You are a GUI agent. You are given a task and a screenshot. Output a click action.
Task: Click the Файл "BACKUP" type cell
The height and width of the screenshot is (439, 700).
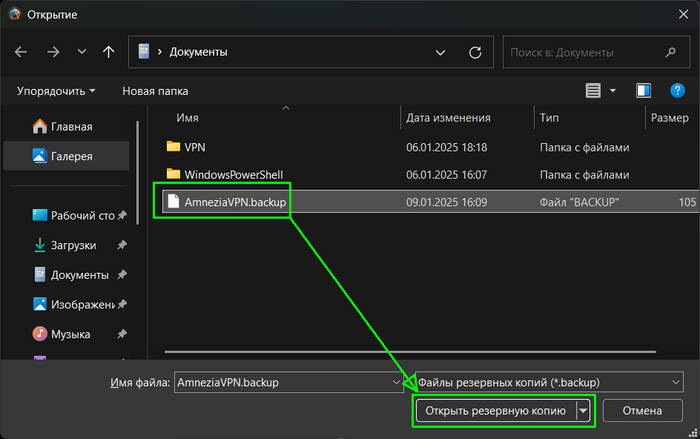tap(579, 202)
